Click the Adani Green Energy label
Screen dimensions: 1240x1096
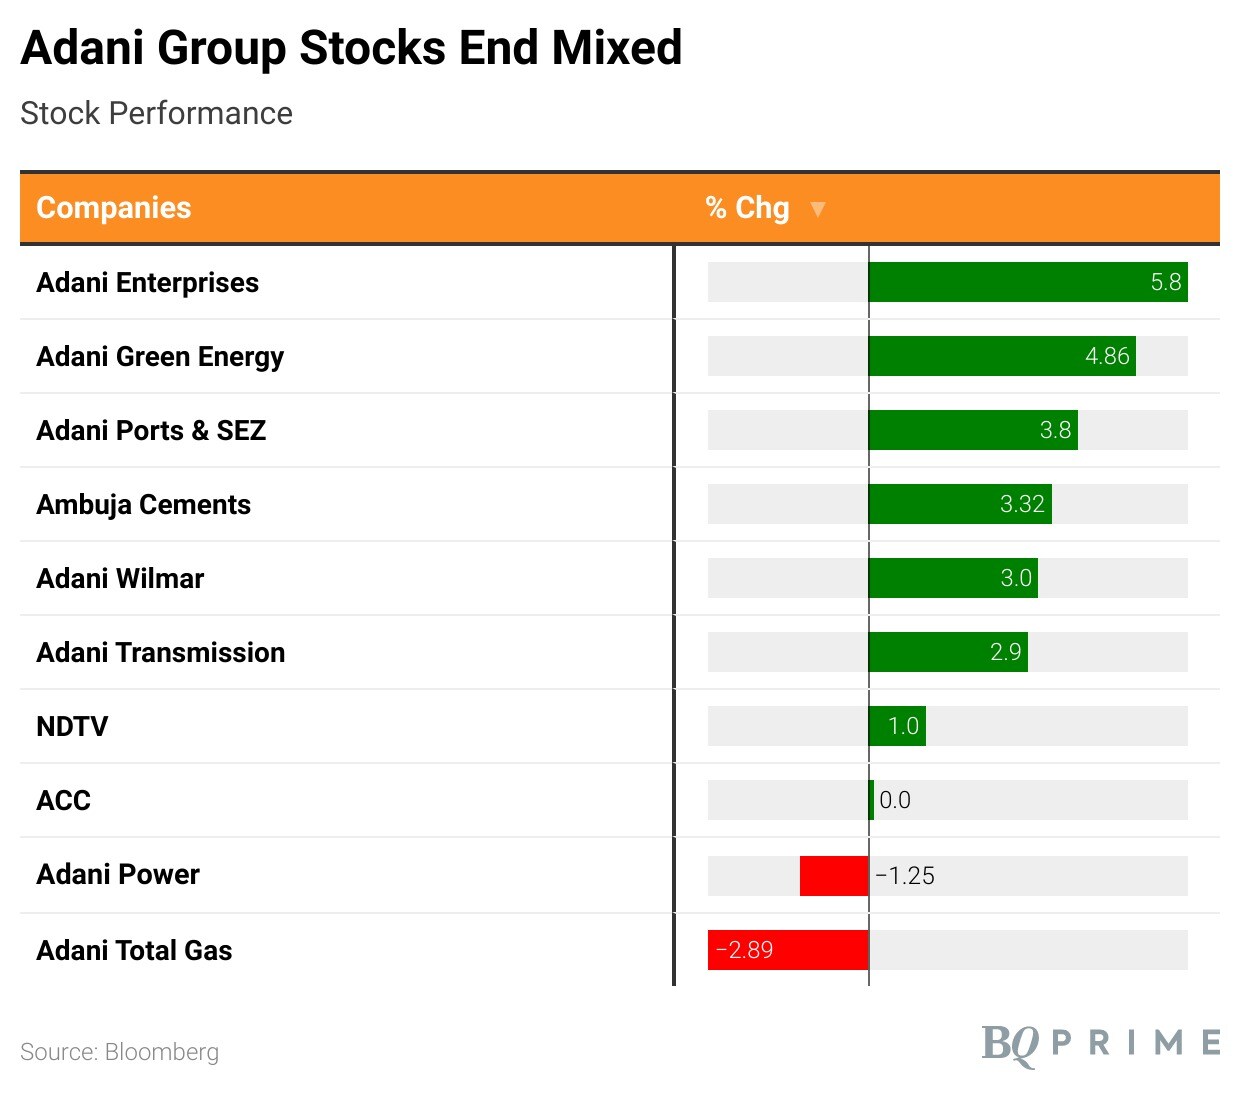click(160, 357)
